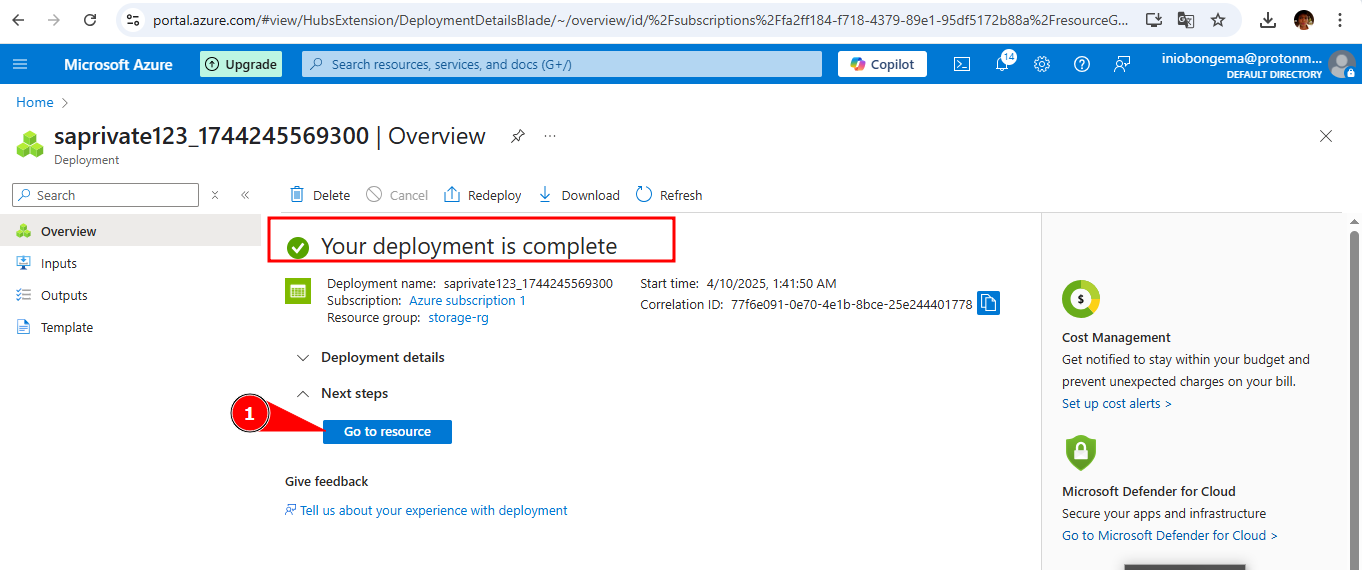Screen dimensions: 1362x570
Task: Open Cloud Shell from the header
Action: coord(961,64)
